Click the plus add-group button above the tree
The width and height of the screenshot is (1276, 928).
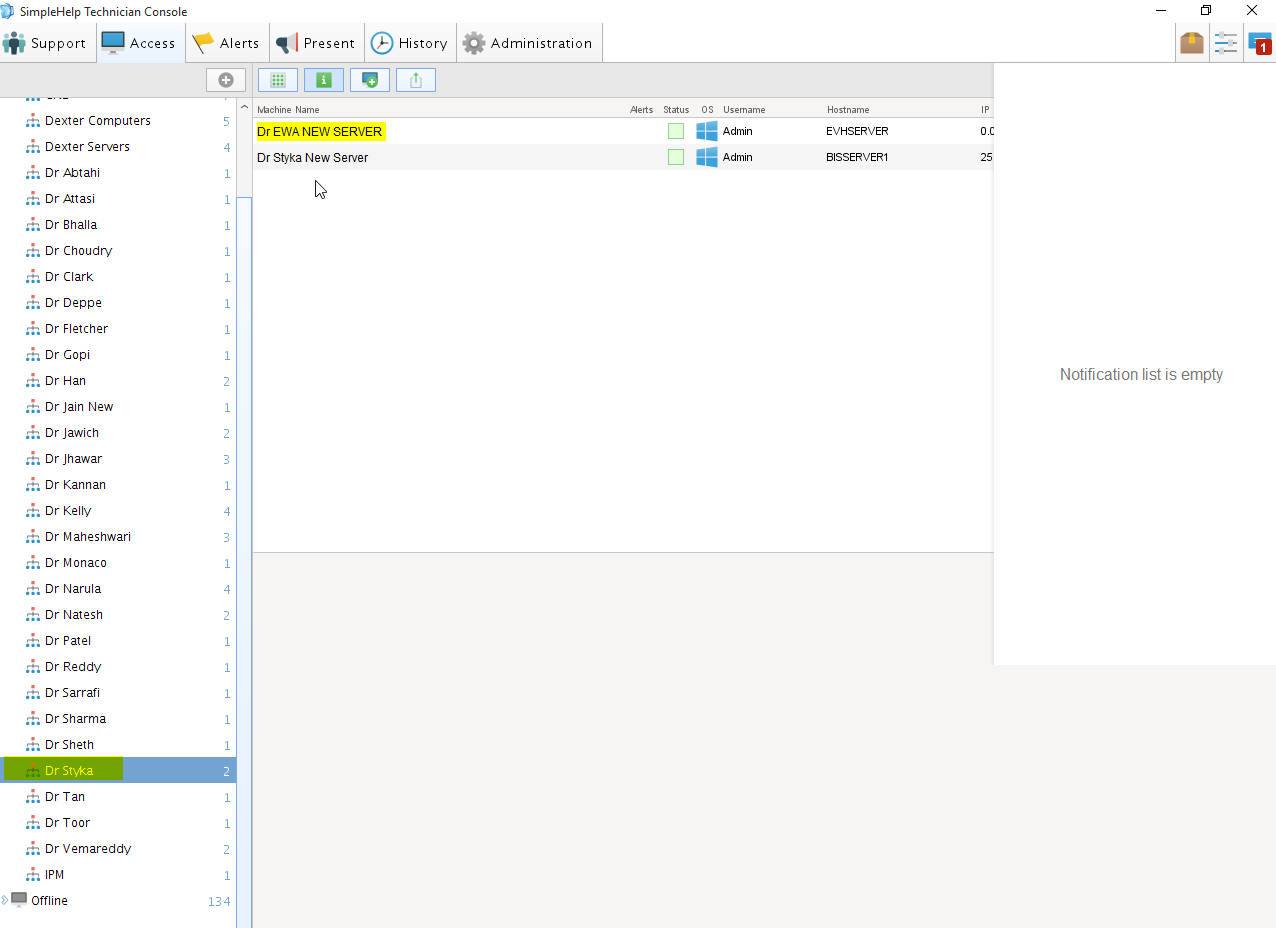pos(226,80)
